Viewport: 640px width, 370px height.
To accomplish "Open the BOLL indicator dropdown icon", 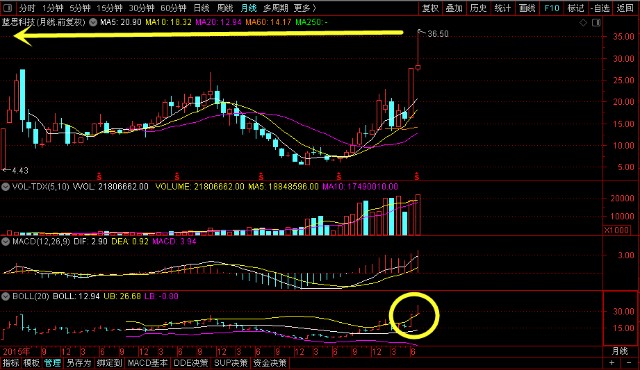I will pos(5,296).
